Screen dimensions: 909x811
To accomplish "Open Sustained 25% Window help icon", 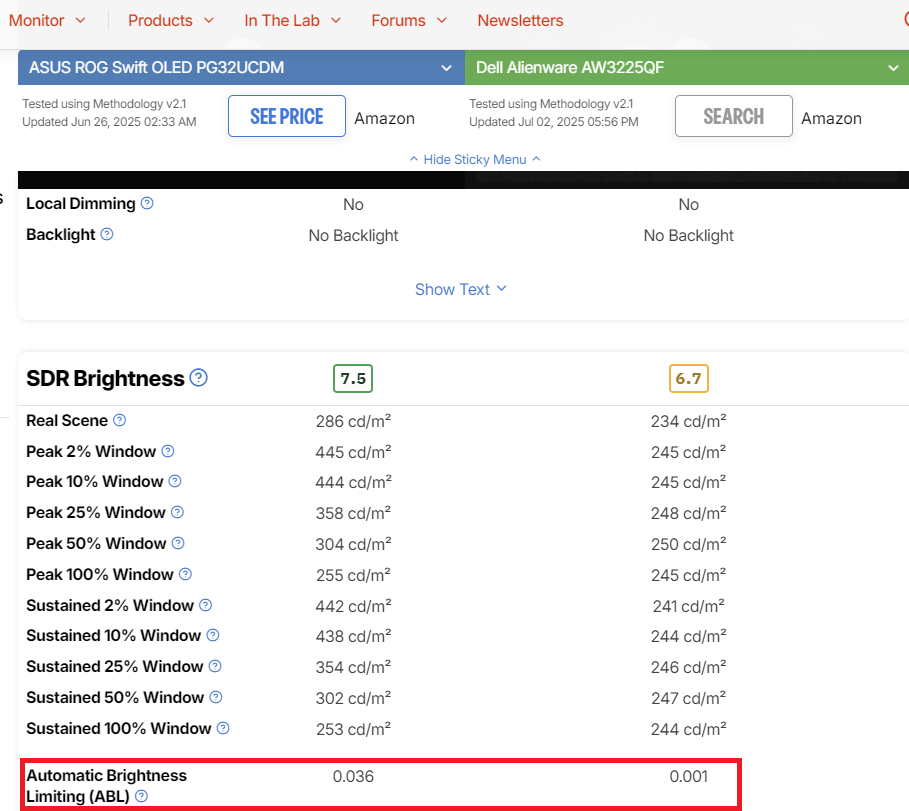I will click(x=215, y=666).
